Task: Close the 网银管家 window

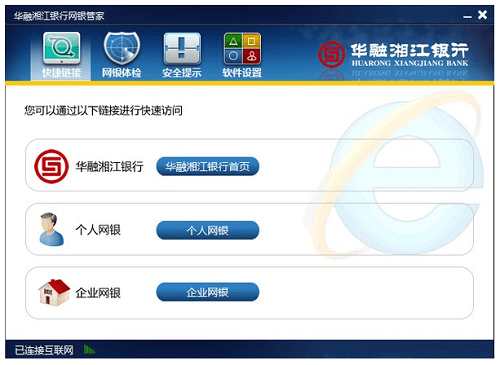Action: tap(482, 15)
